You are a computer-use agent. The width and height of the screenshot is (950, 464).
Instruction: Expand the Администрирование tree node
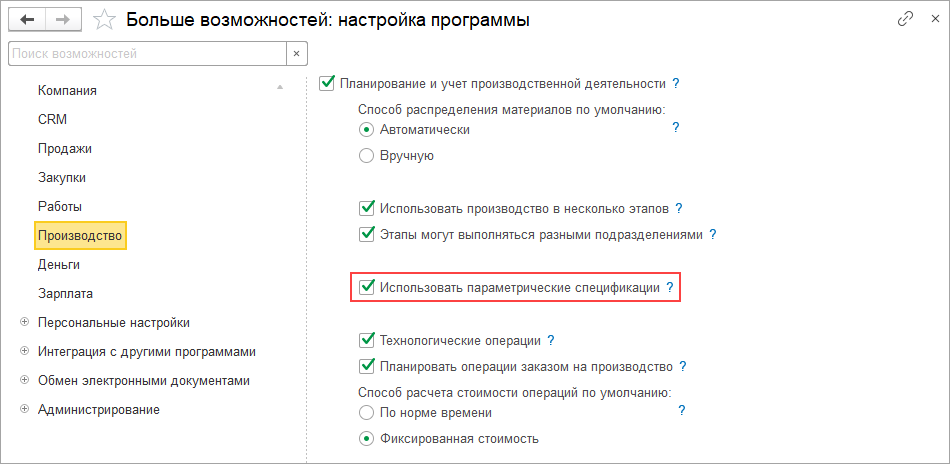pos(24,409)
